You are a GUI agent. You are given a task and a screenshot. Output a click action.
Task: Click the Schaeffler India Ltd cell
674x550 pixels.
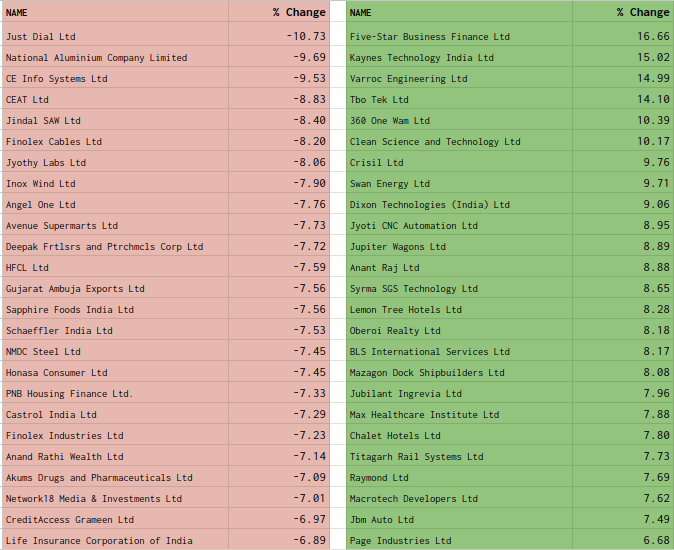(x=115, y=331)
